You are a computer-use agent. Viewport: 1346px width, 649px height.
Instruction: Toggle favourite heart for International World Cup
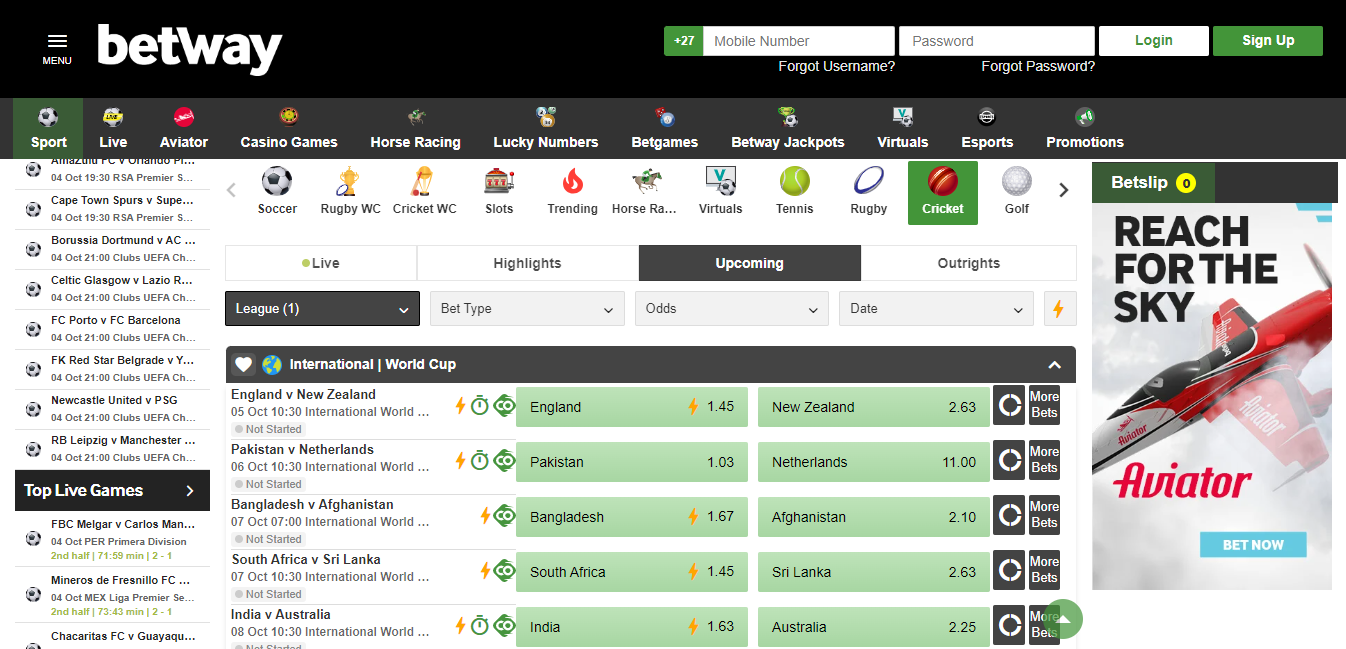point(244,365)
